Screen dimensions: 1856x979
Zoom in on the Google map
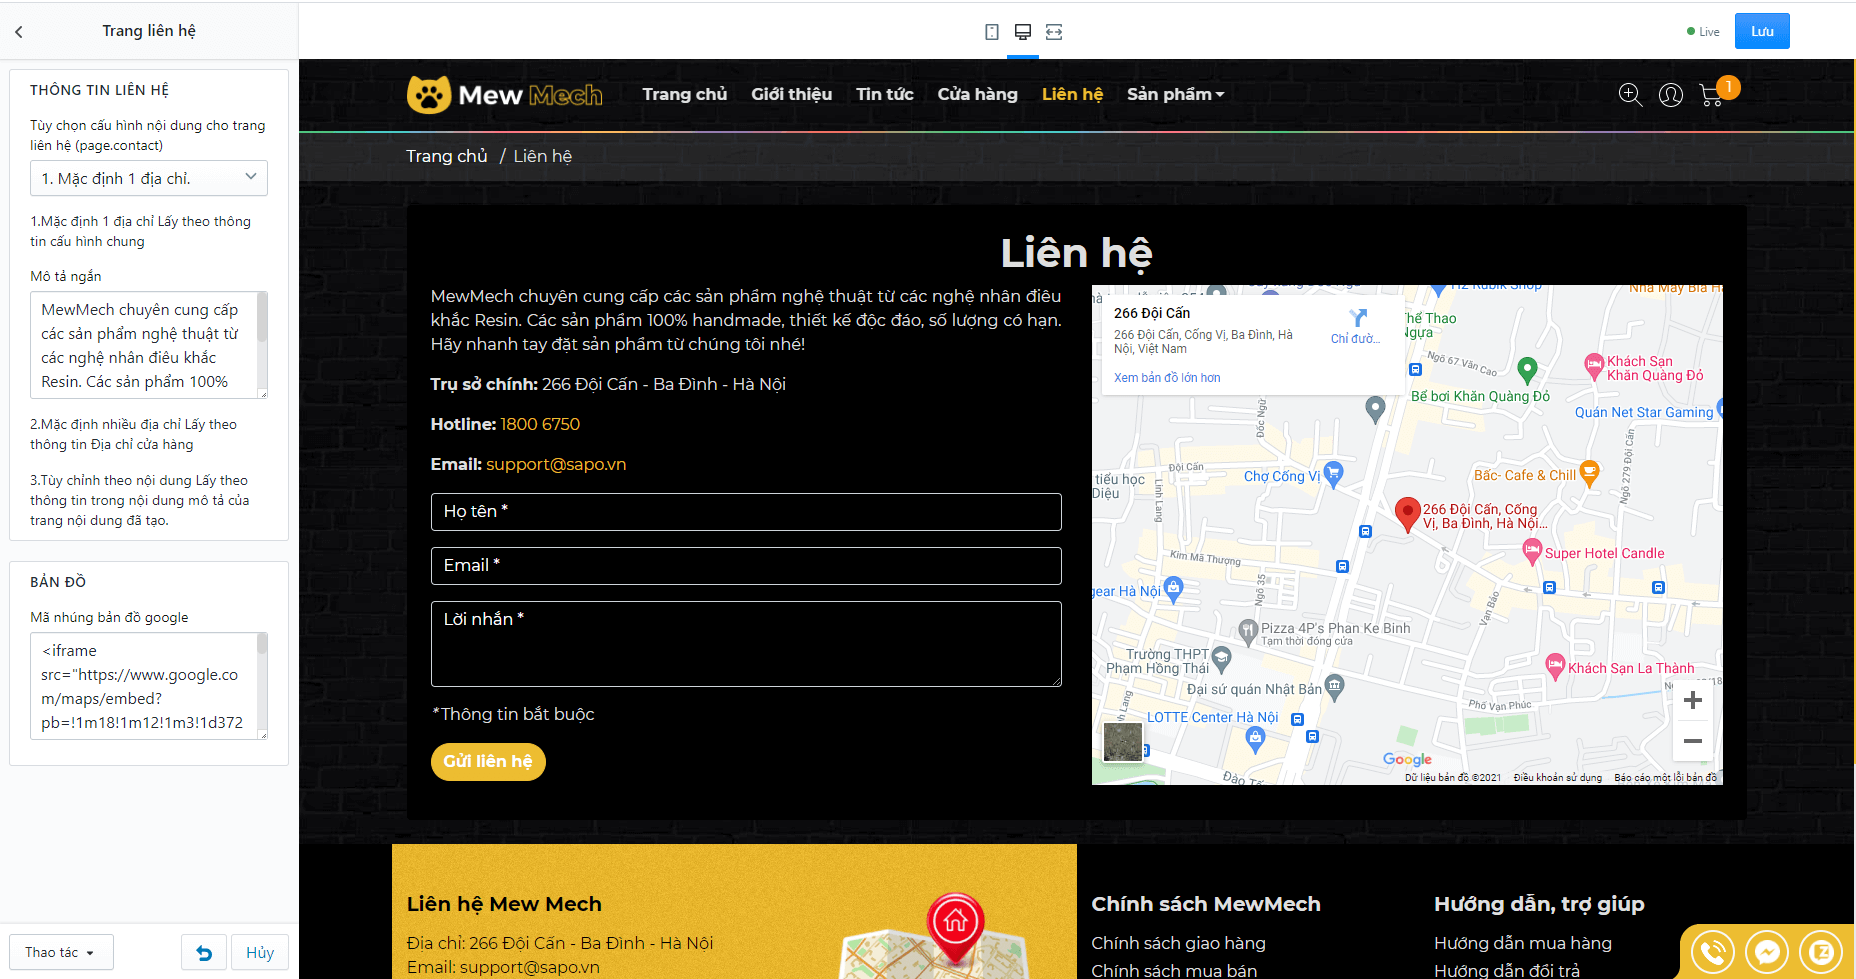1692,700
